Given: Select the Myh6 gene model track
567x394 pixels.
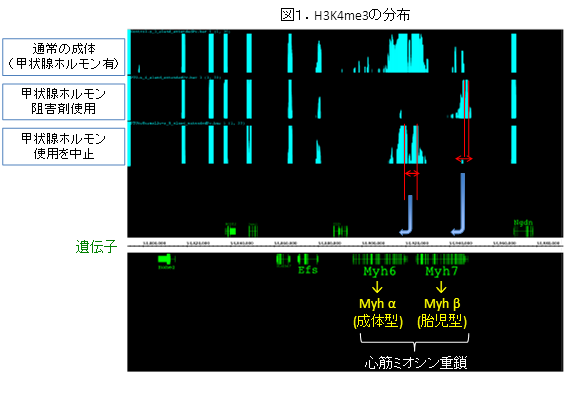Looking at the screenshot, I should pos(380,259).
